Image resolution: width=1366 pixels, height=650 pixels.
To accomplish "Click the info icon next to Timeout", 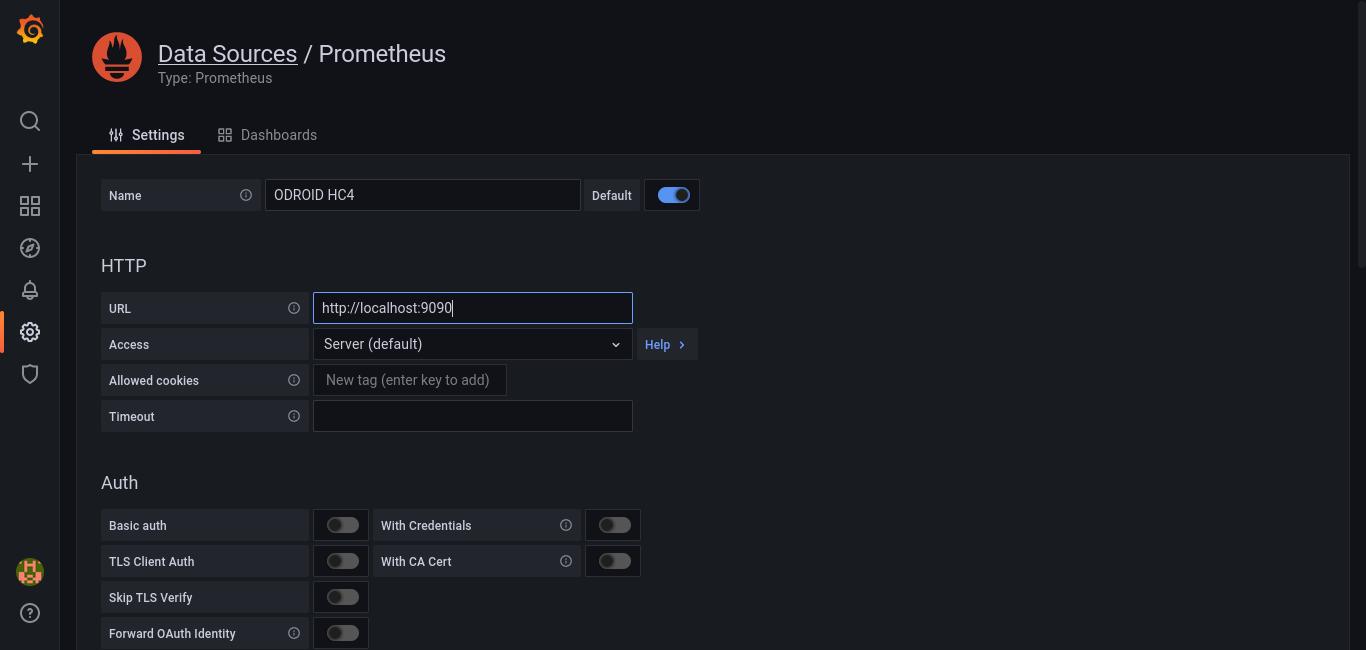I will (x=294, y=416).
